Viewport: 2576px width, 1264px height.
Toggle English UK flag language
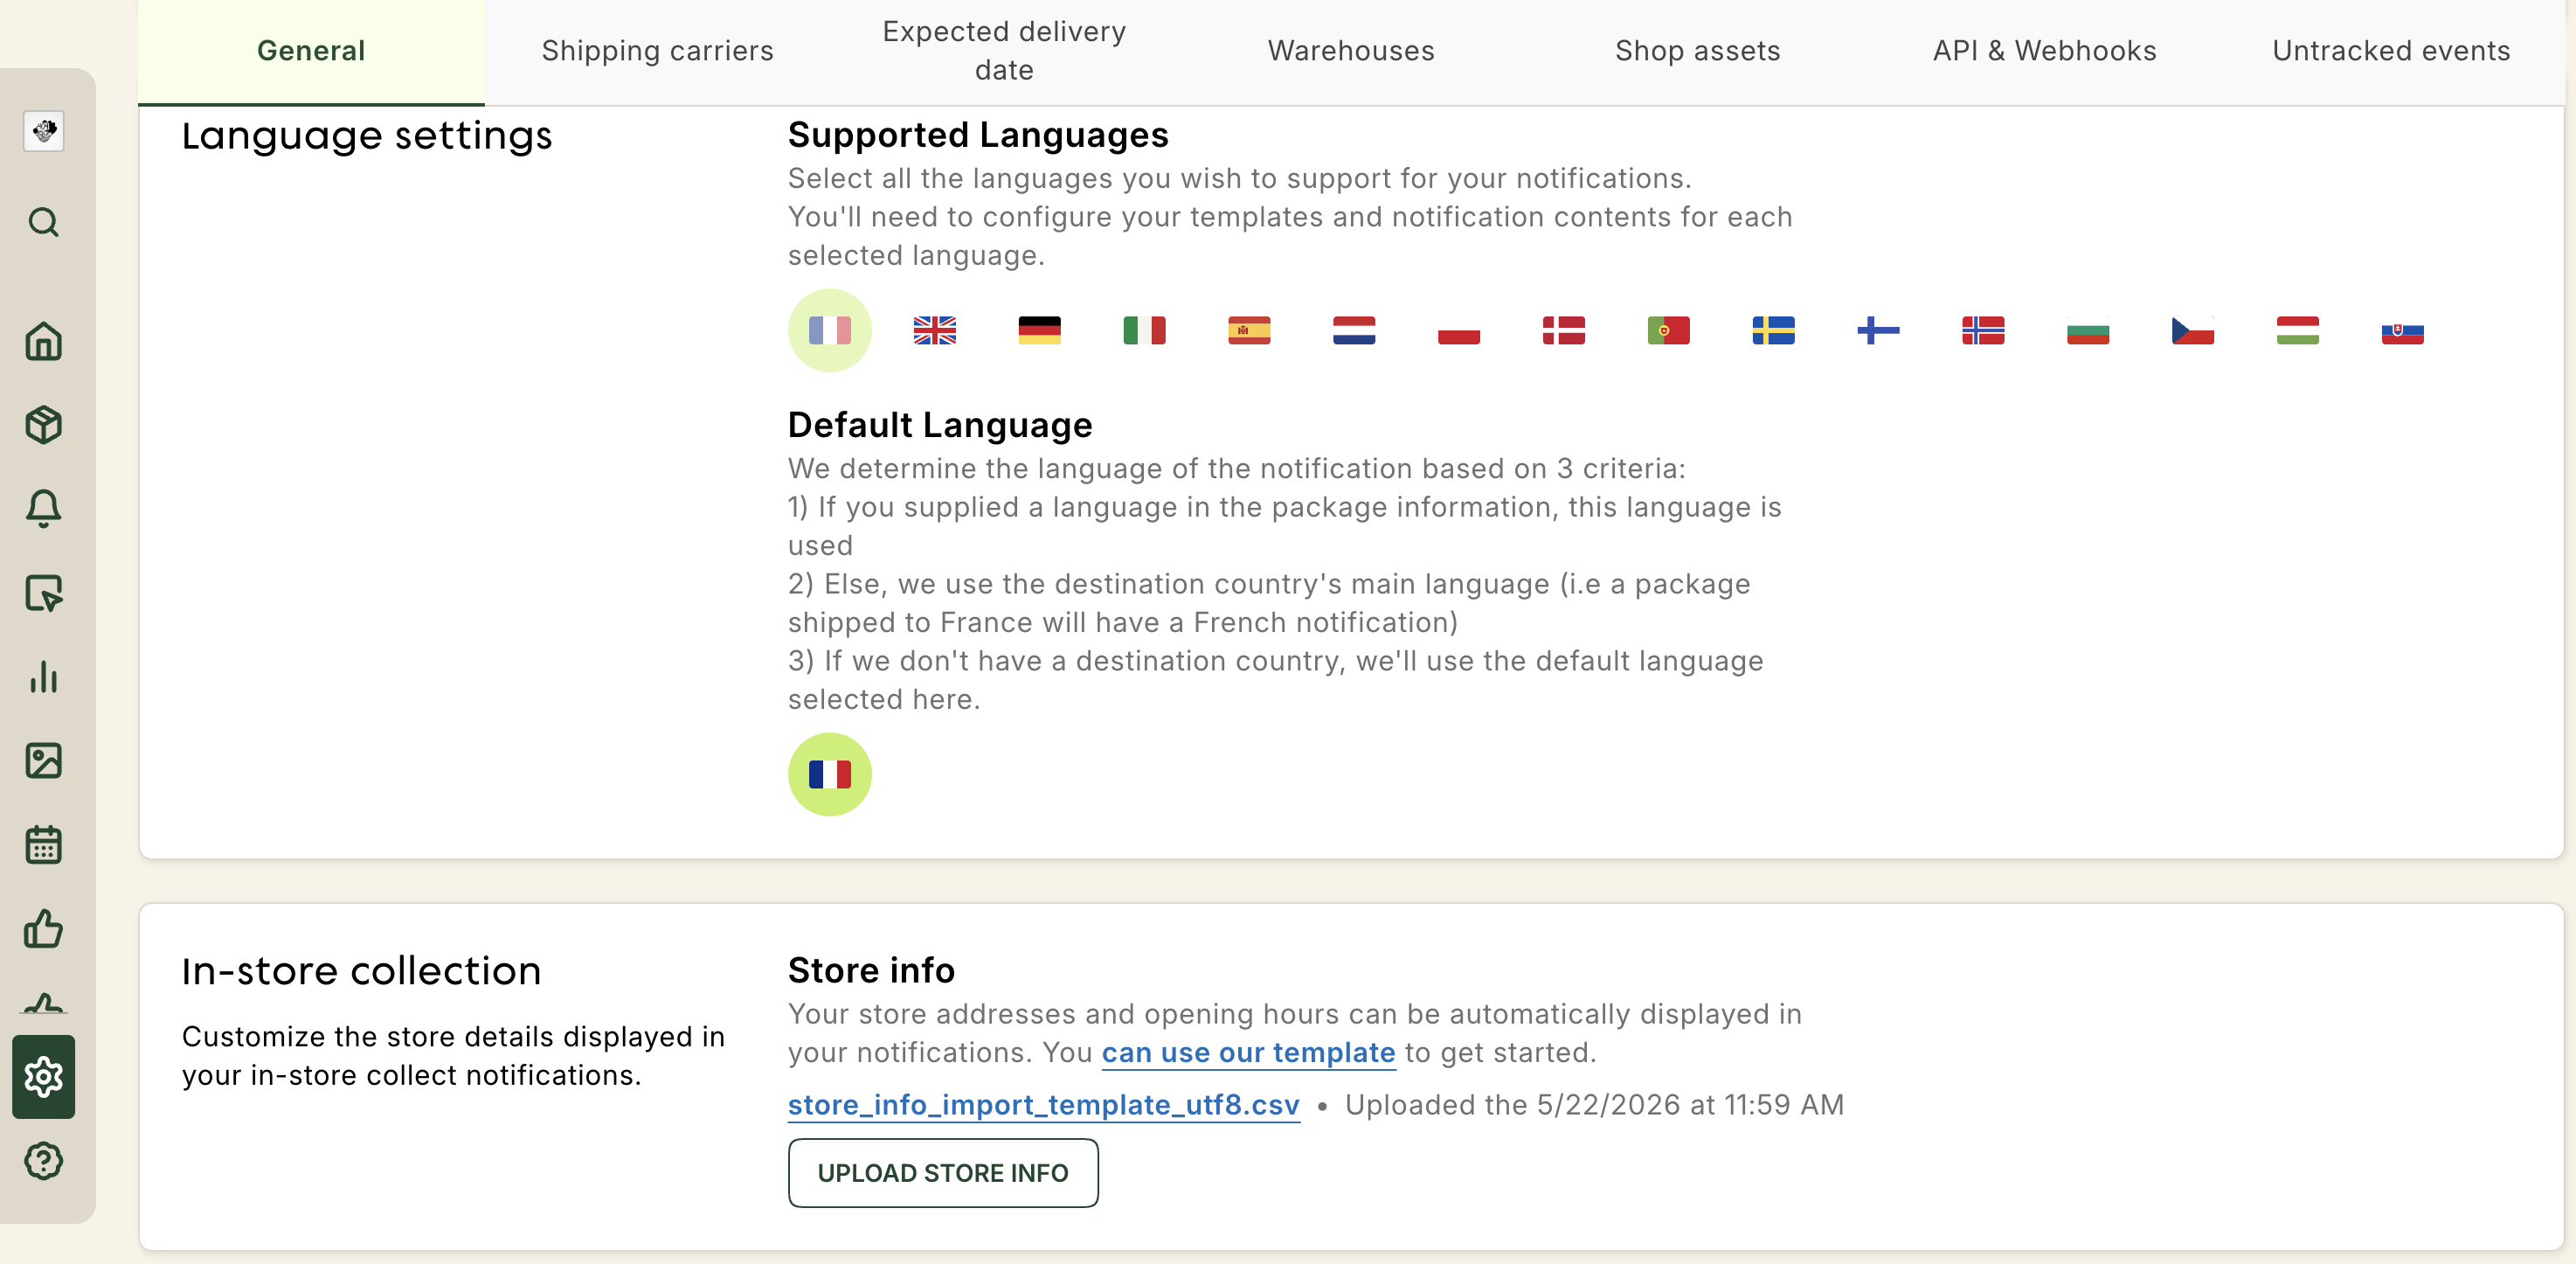coord(934,330)
